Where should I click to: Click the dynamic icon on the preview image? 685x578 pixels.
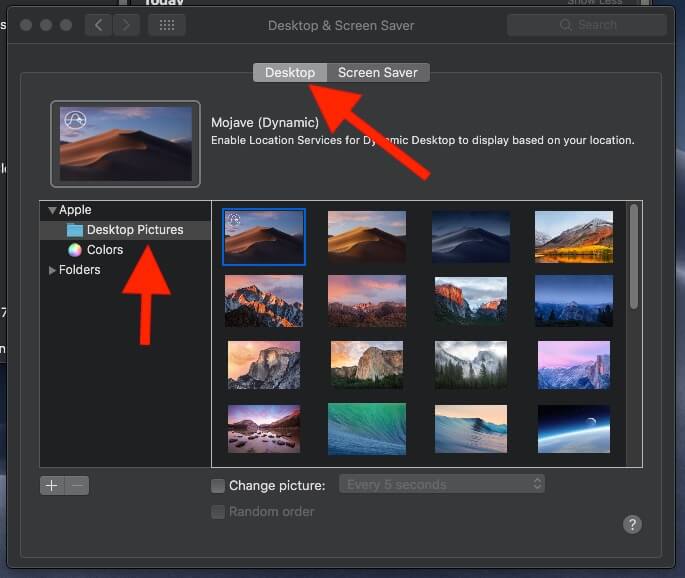75,120
